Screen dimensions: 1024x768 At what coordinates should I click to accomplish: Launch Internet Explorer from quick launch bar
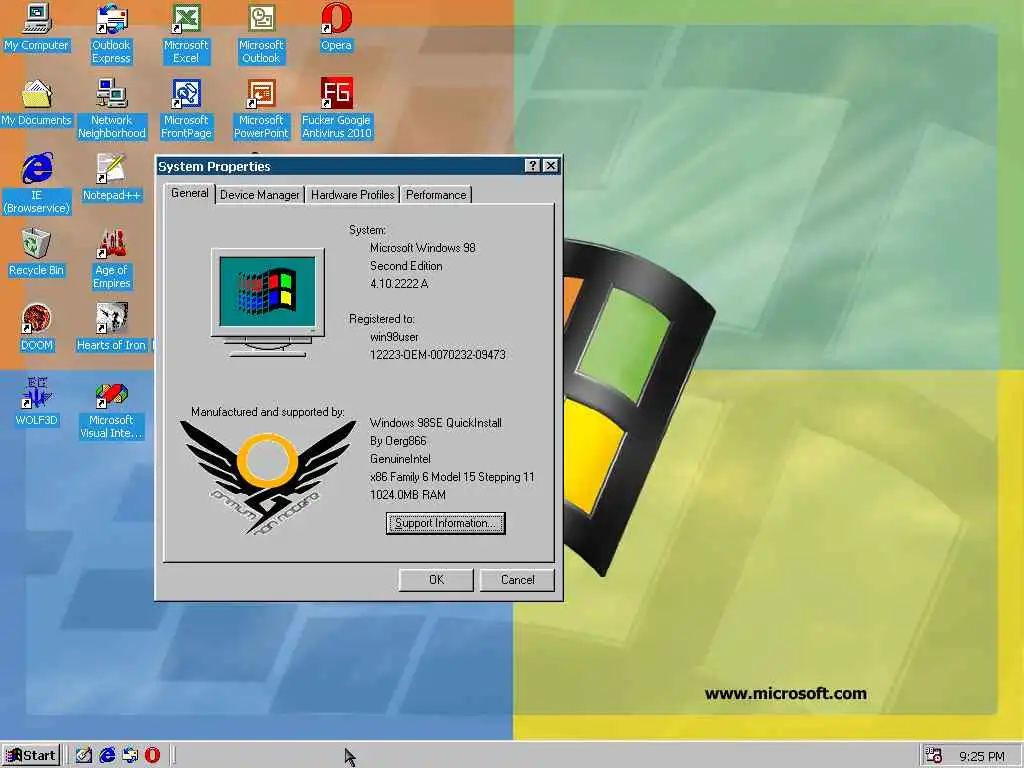(x=107, y=756)
